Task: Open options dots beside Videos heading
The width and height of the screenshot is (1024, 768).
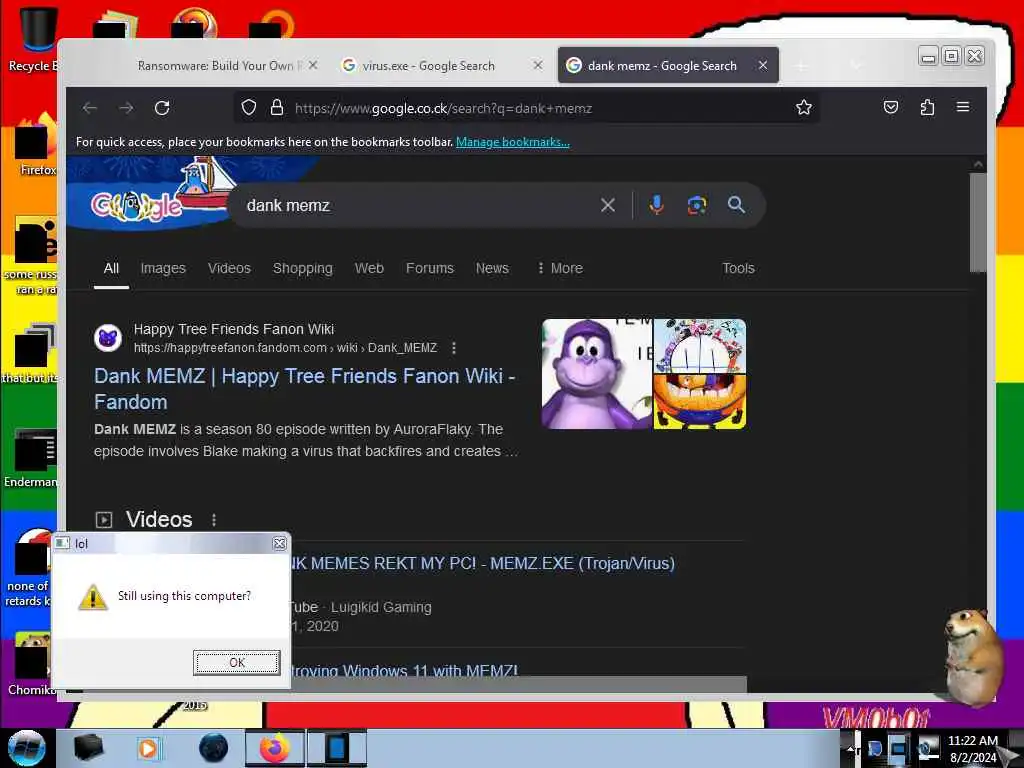Action: (x=214, y=520)
